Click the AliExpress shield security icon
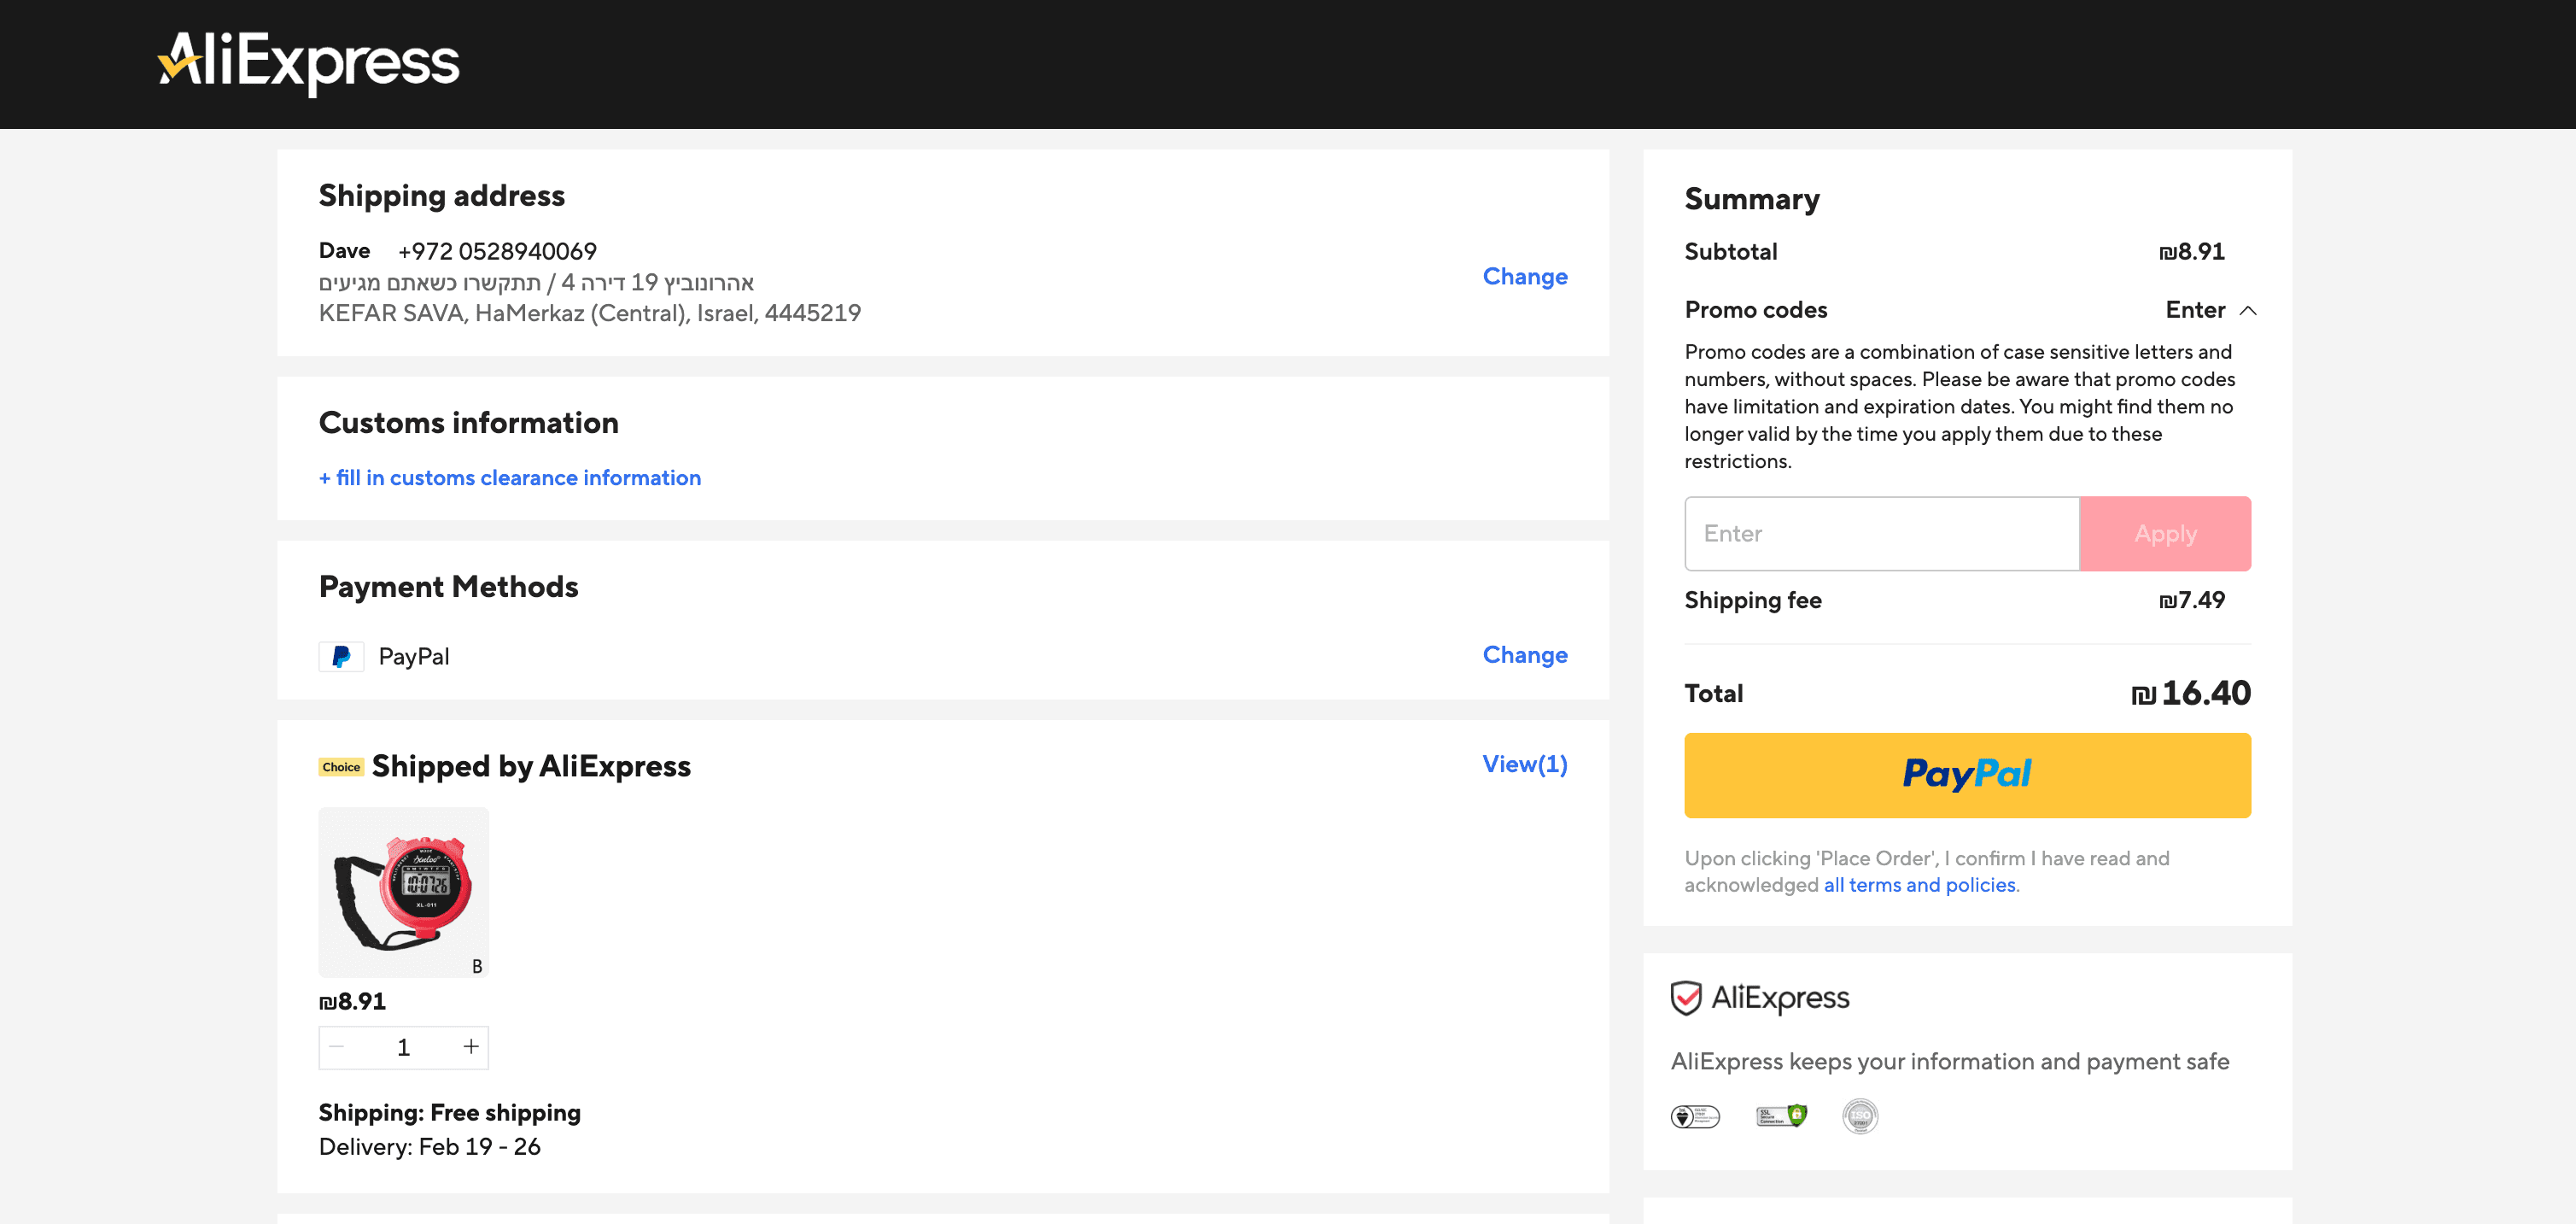Screen dimensions: 2576x1224 tap(1686, 997)
